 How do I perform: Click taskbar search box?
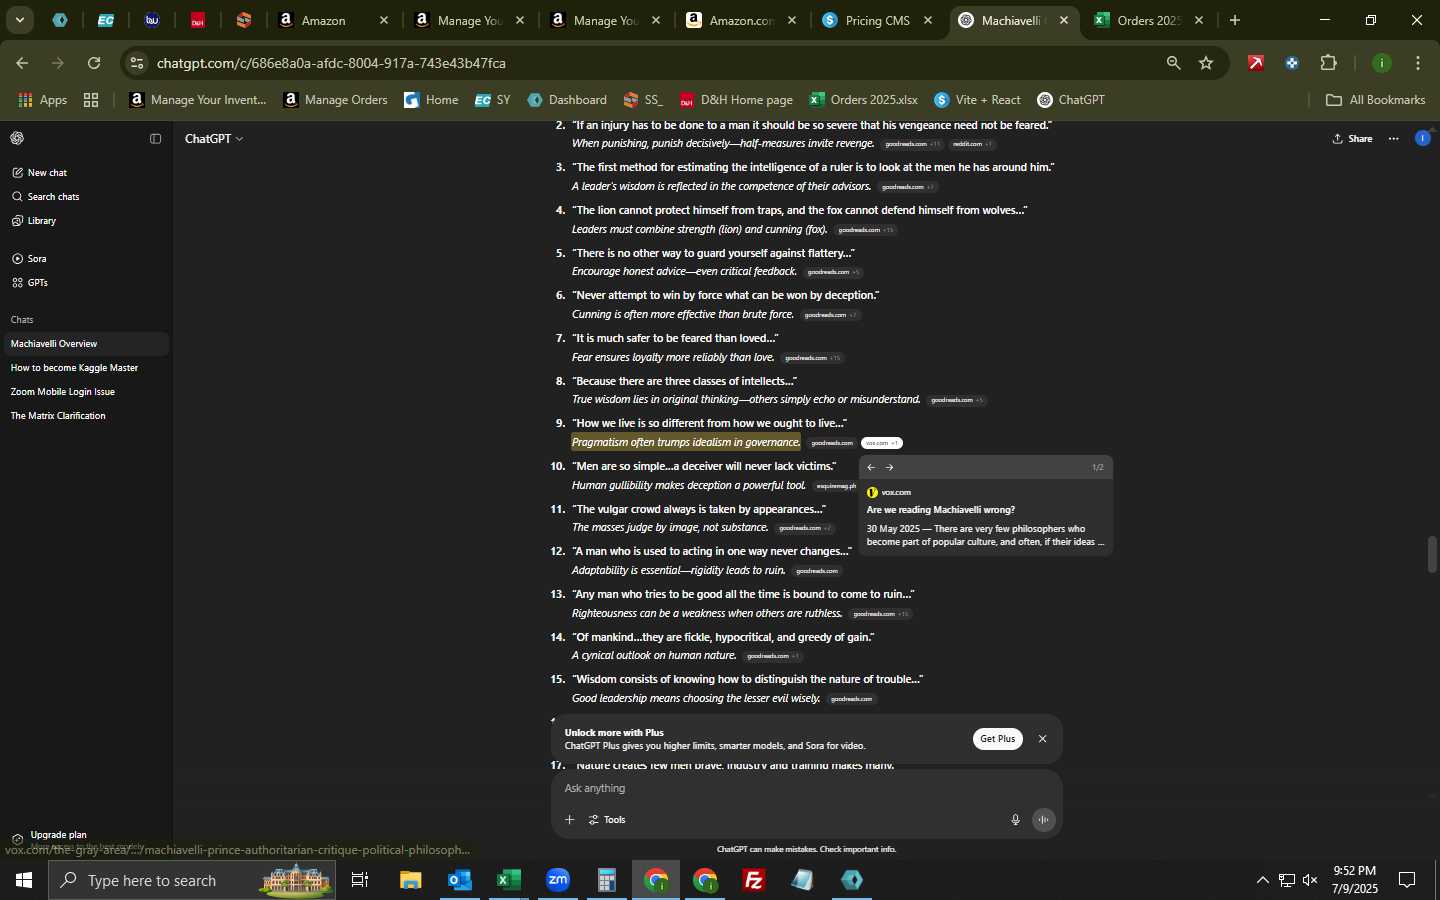pyautogui.click(x=192, y=880)
